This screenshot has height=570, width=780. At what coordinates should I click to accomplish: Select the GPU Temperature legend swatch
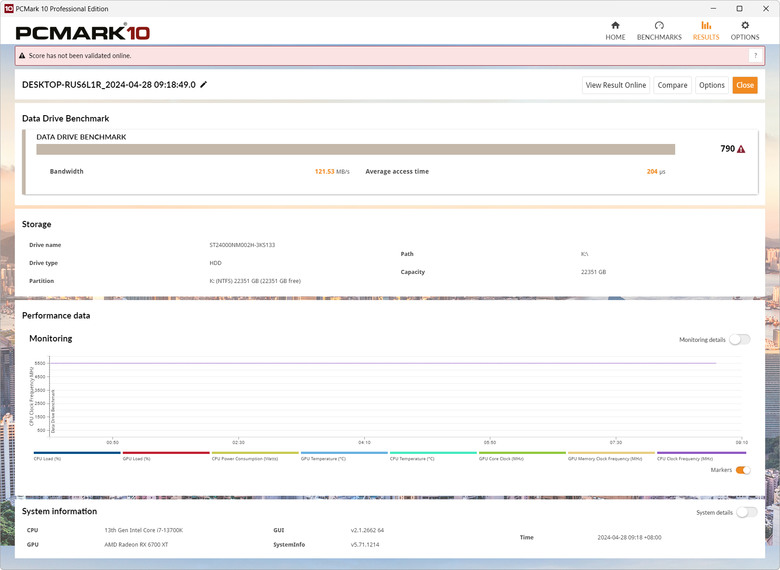click(344, 453)
